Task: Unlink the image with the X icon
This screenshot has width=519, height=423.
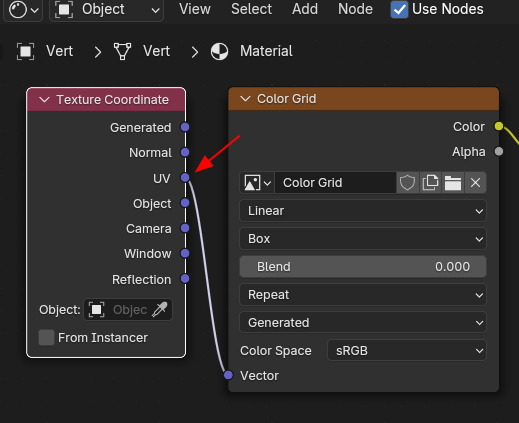Action: (475, 183)
